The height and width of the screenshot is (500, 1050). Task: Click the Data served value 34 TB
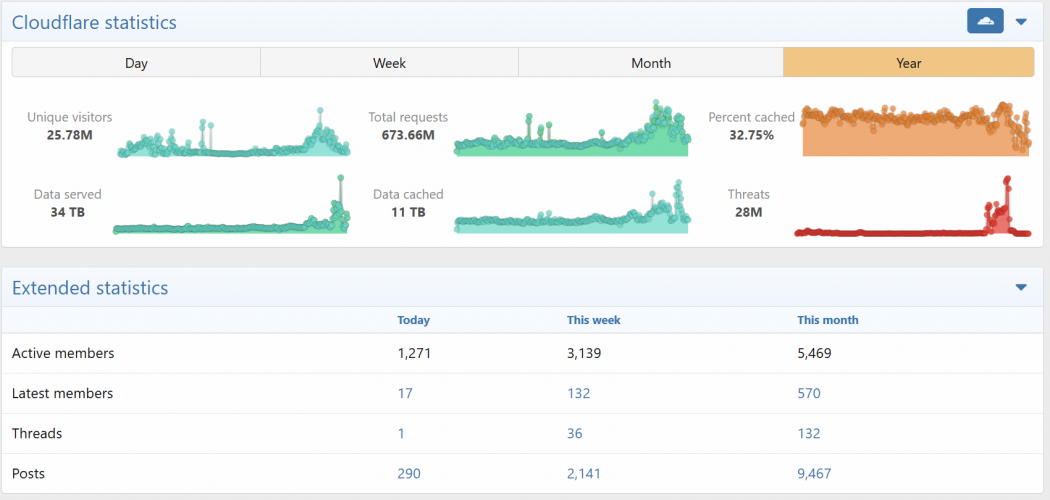point(68,213)
